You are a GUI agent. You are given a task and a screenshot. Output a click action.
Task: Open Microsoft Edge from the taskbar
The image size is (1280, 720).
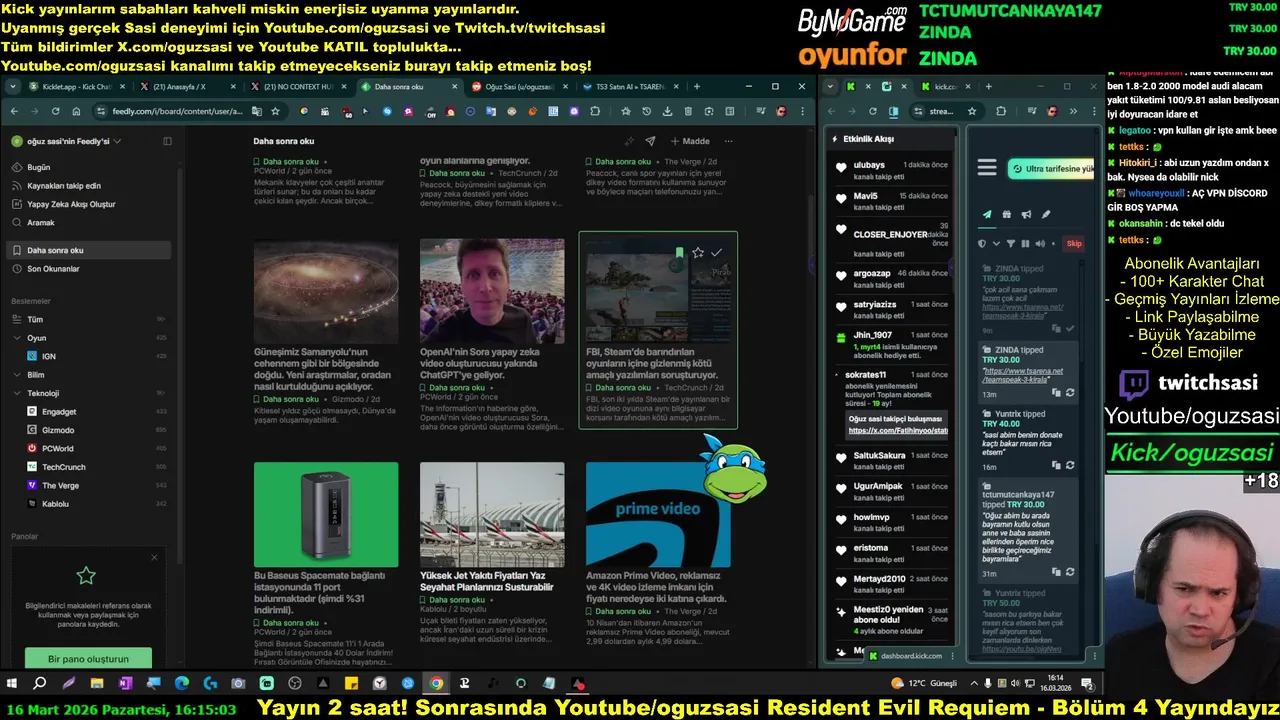pyautogui.click(x=182, y=684)
